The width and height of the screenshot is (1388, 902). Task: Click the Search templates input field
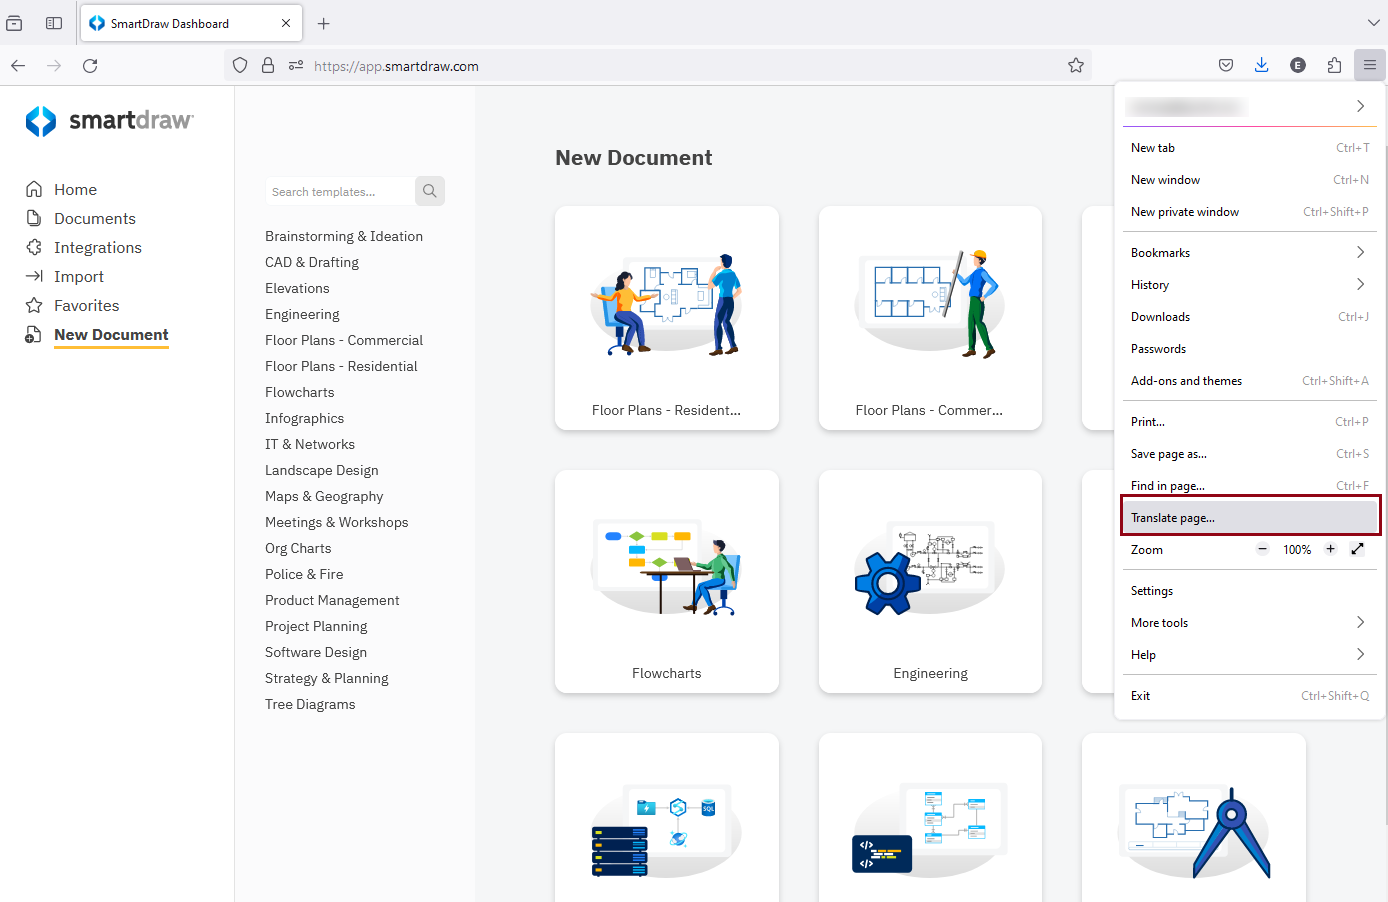click(x=338, y=192)
